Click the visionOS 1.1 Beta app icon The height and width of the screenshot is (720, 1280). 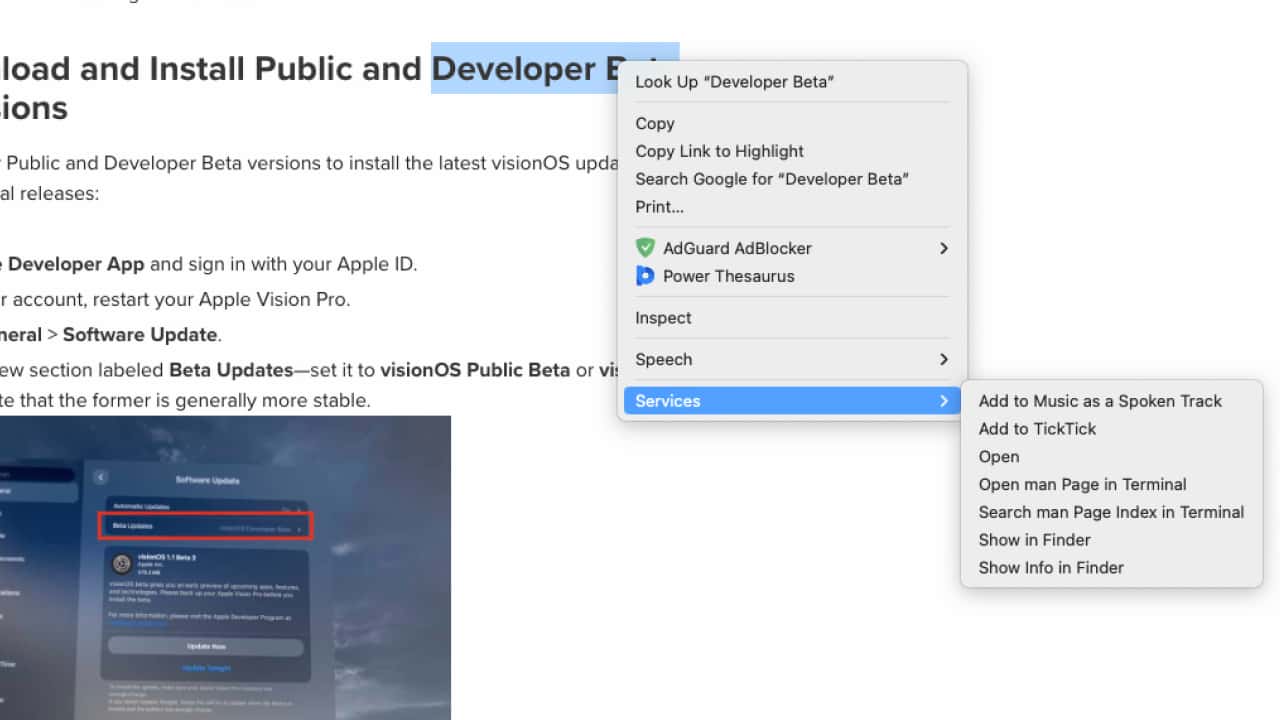pyautogui.click(x=121, y=563)
